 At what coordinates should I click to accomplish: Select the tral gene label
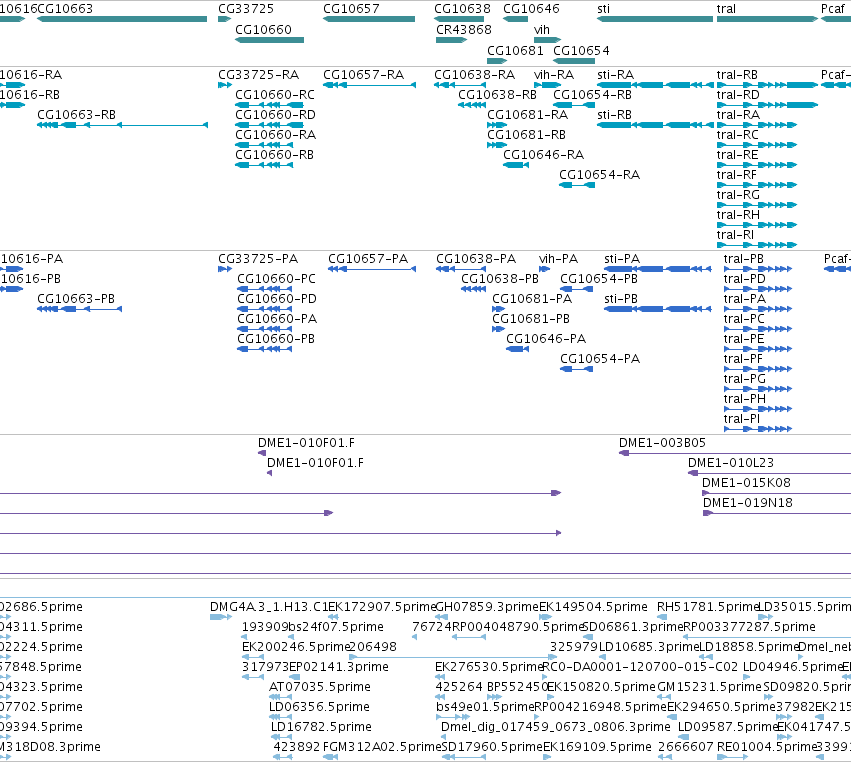tap(726, 9)
